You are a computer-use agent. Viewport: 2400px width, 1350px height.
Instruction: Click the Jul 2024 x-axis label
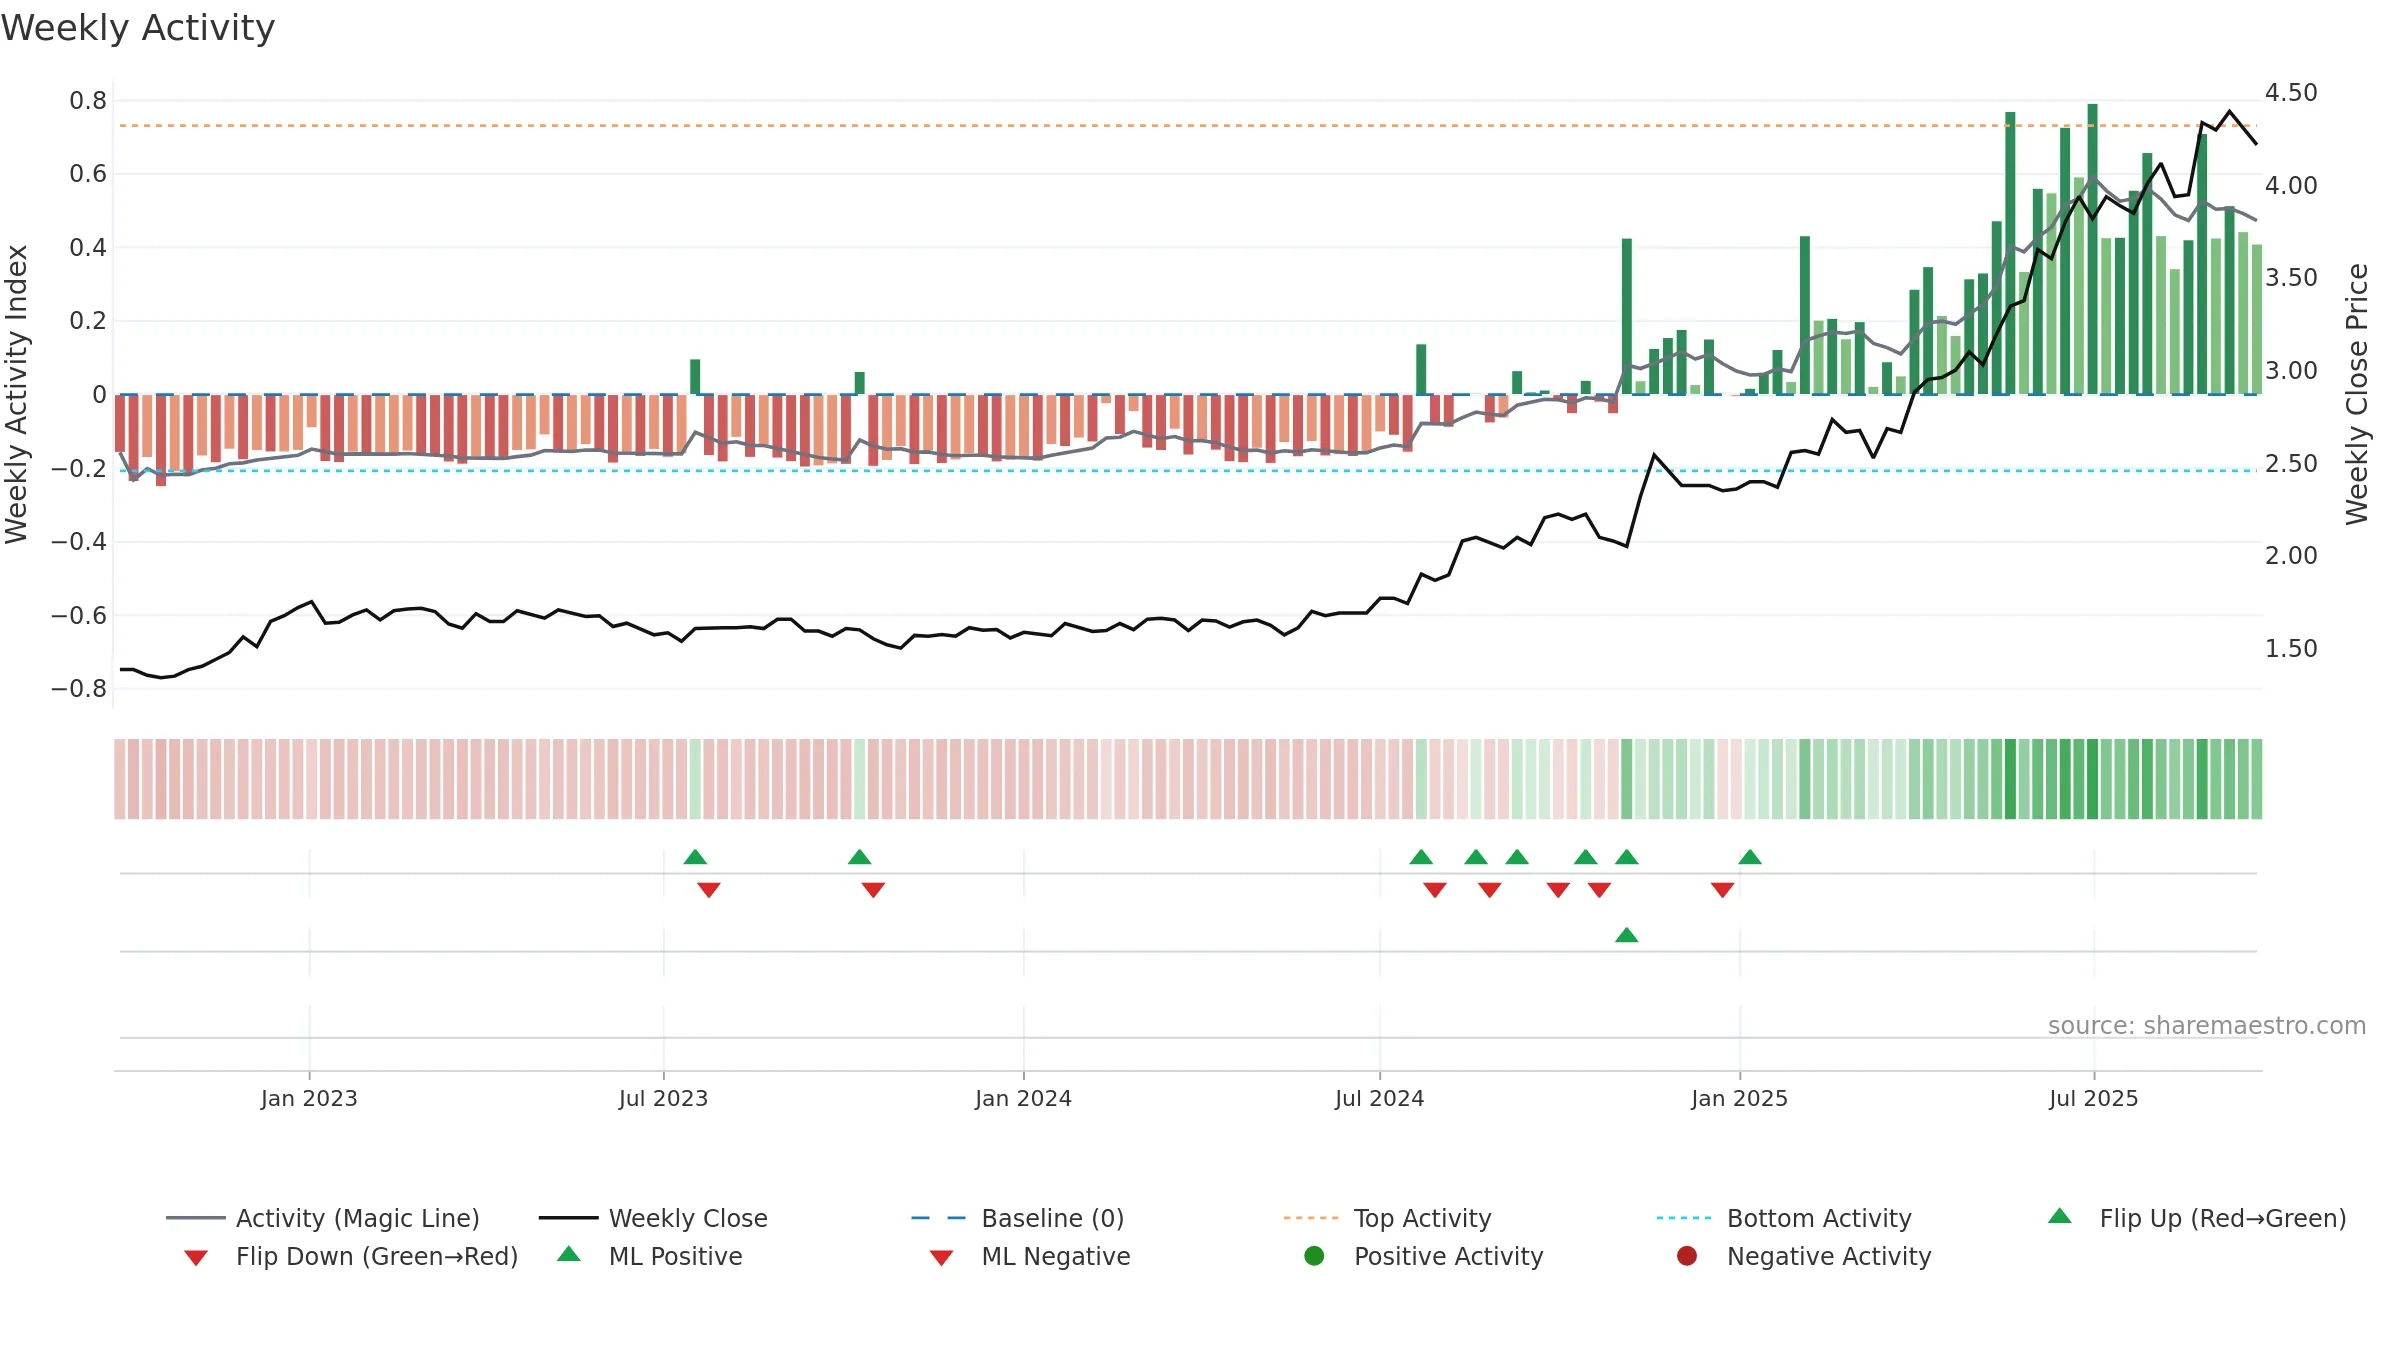pyautogui.click(x=1379, y=1098)
